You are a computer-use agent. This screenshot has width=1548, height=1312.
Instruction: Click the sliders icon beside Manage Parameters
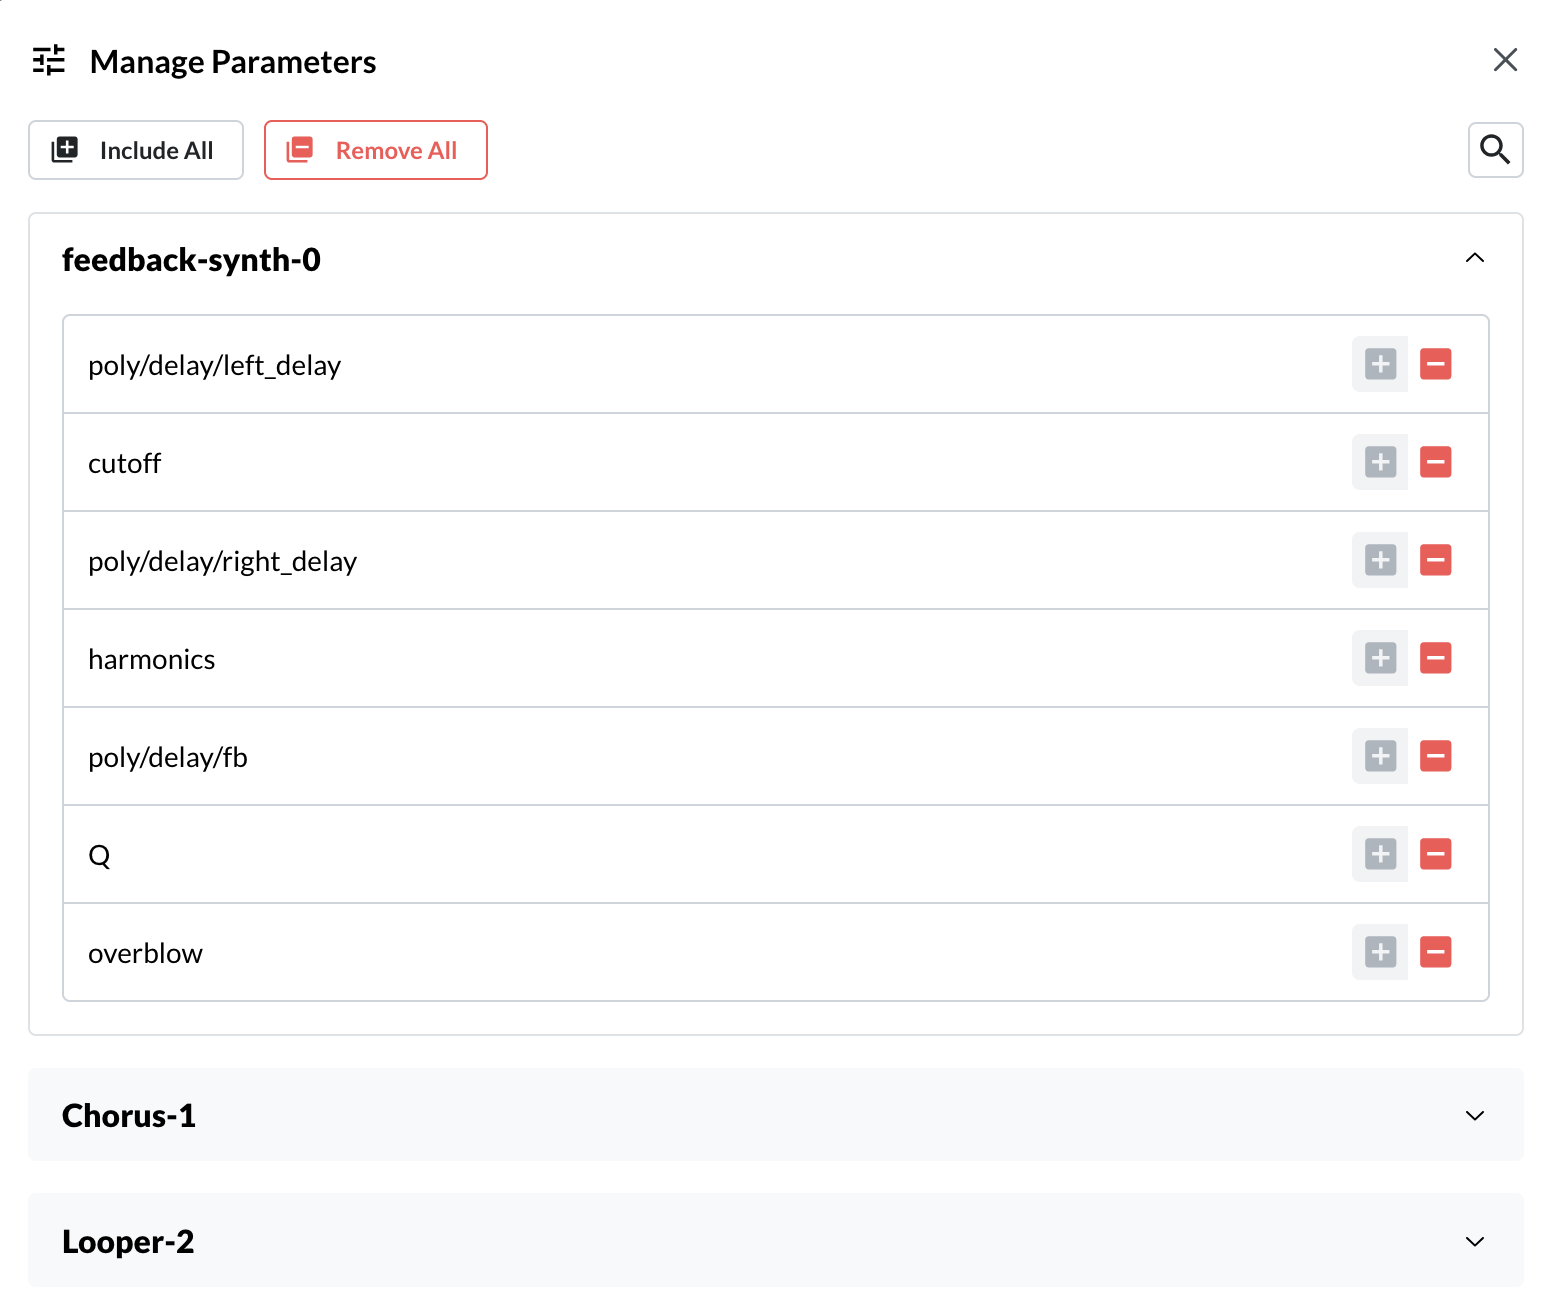[x=49, y=61]
